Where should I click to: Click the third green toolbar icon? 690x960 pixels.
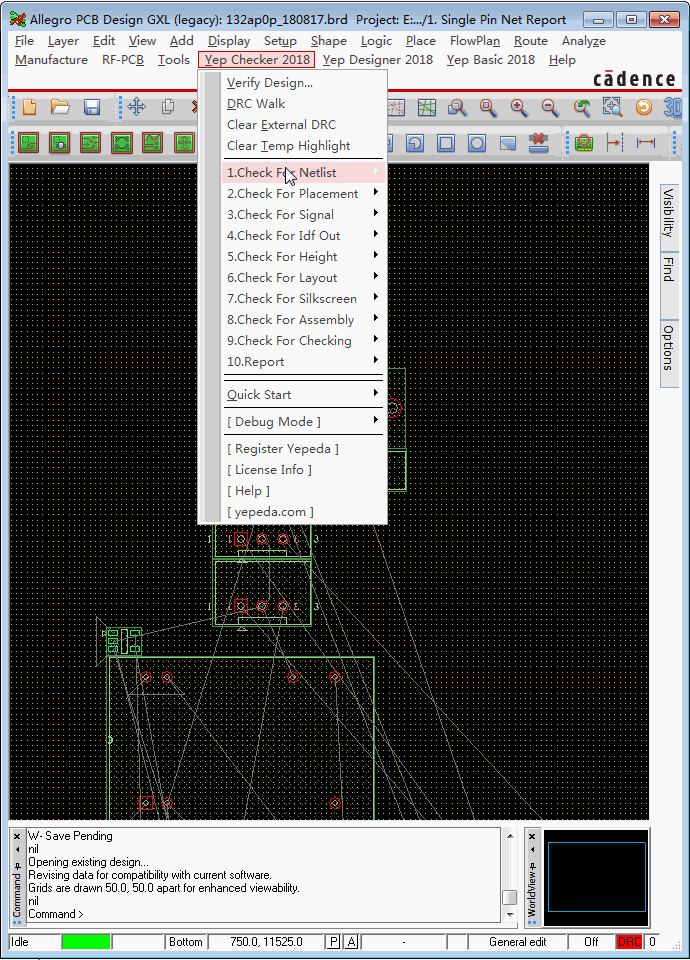91,143
